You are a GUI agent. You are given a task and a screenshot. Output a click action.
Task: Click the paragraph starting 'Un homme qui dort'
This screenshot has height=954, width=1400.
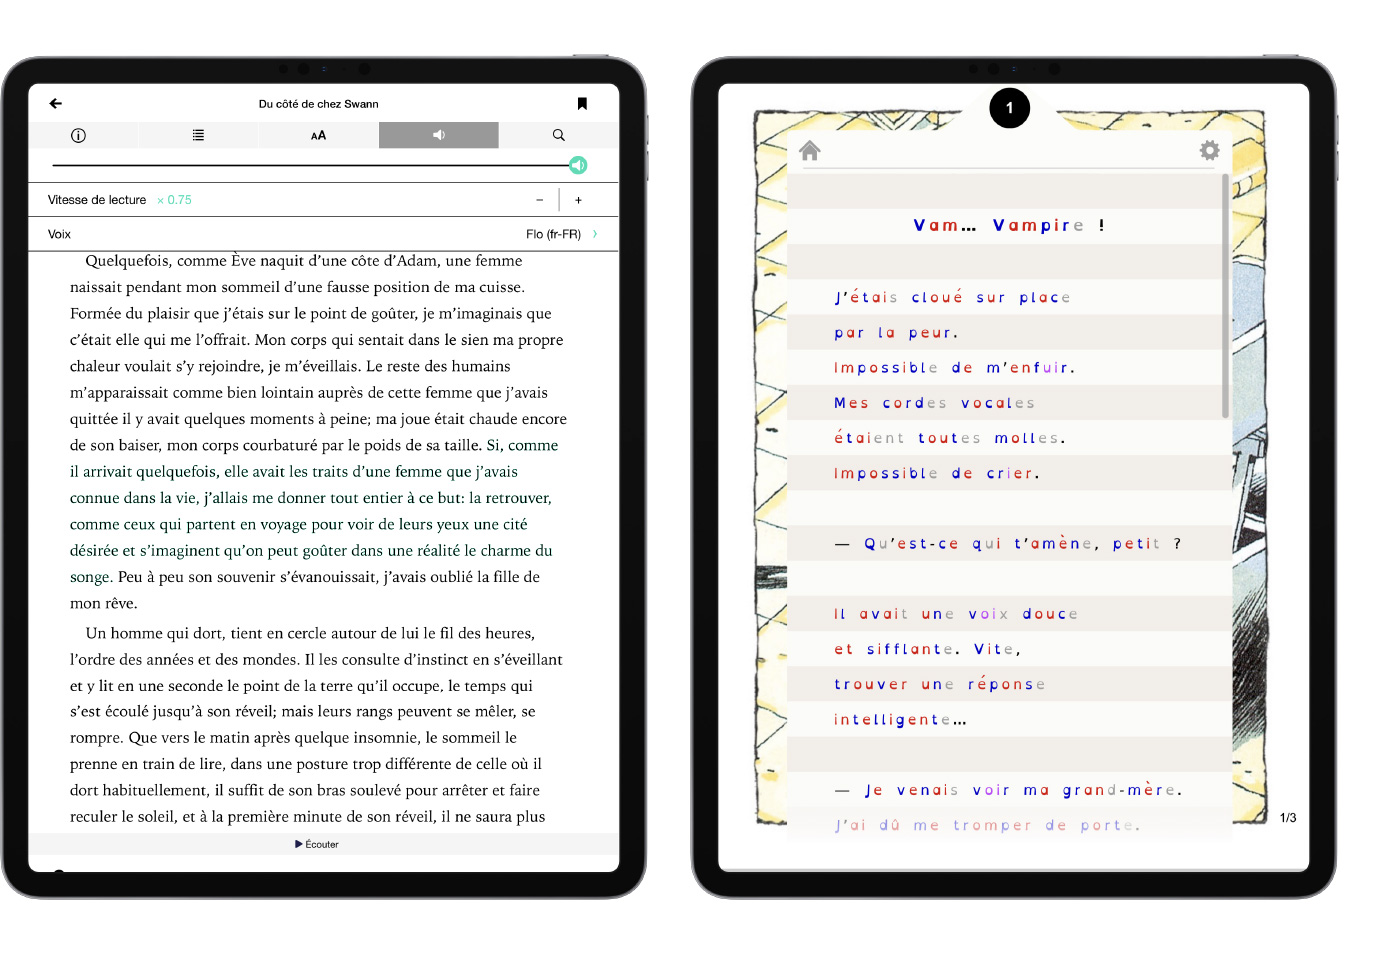click(316, 725)
